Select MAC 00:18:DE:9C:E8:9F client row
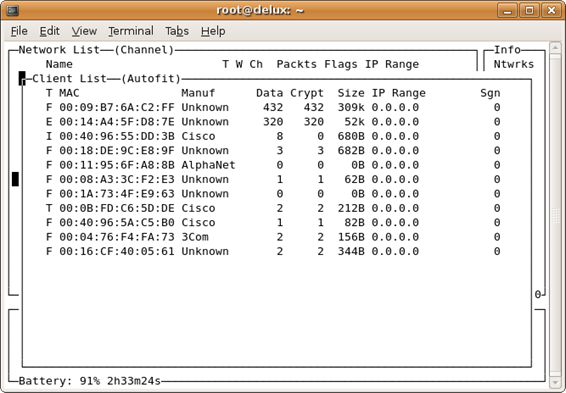 (273, 150)
